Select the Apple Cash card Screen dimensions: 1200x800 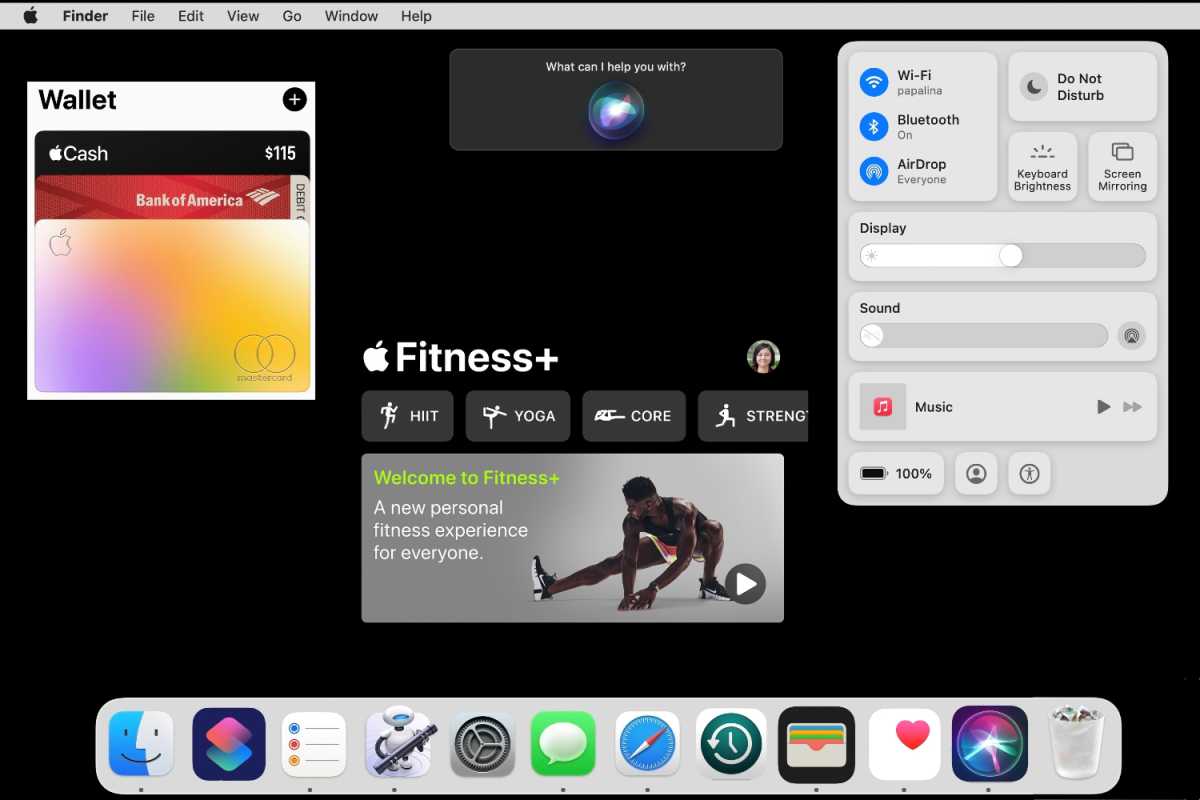click(x=172, y=153)
